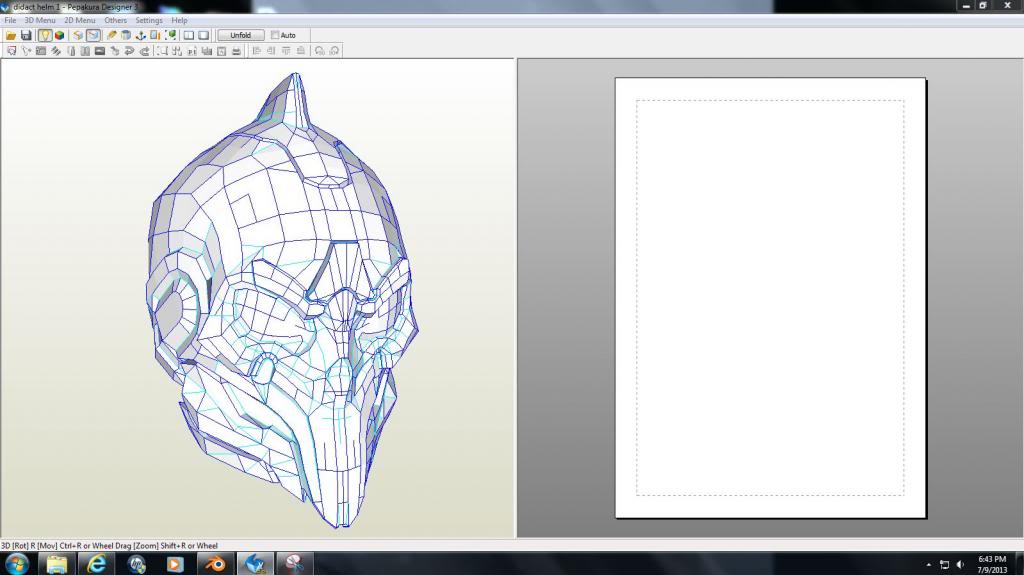Open the Windows Start menu
This screenshot has height=575, width=1024.
[16, 563]
